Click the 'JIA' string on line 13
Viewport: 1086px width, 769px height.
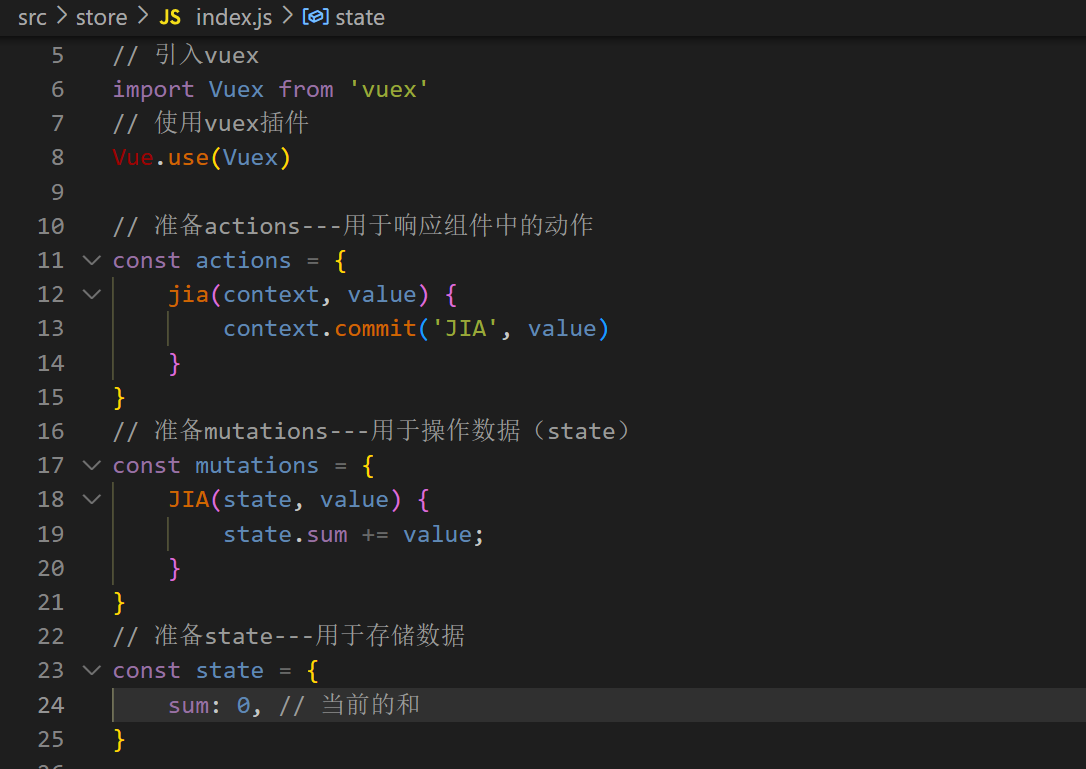465,328
